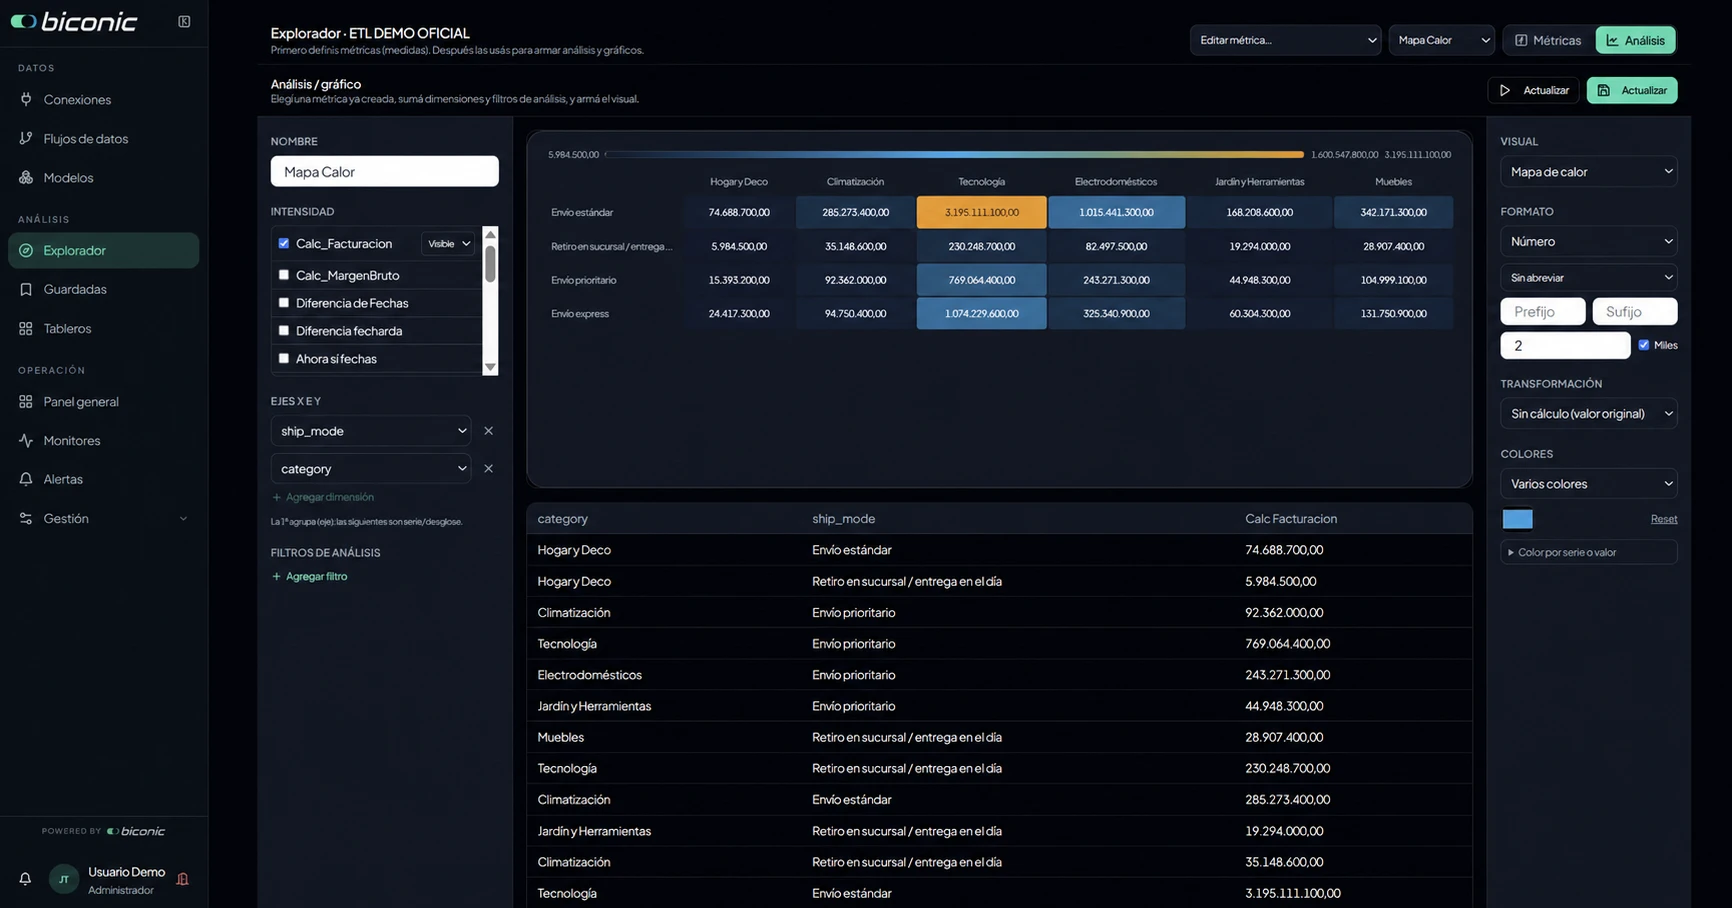Expand the Gestión menu item
Image resolution: width=1732 pixels, height=908 pixels.
104,518
